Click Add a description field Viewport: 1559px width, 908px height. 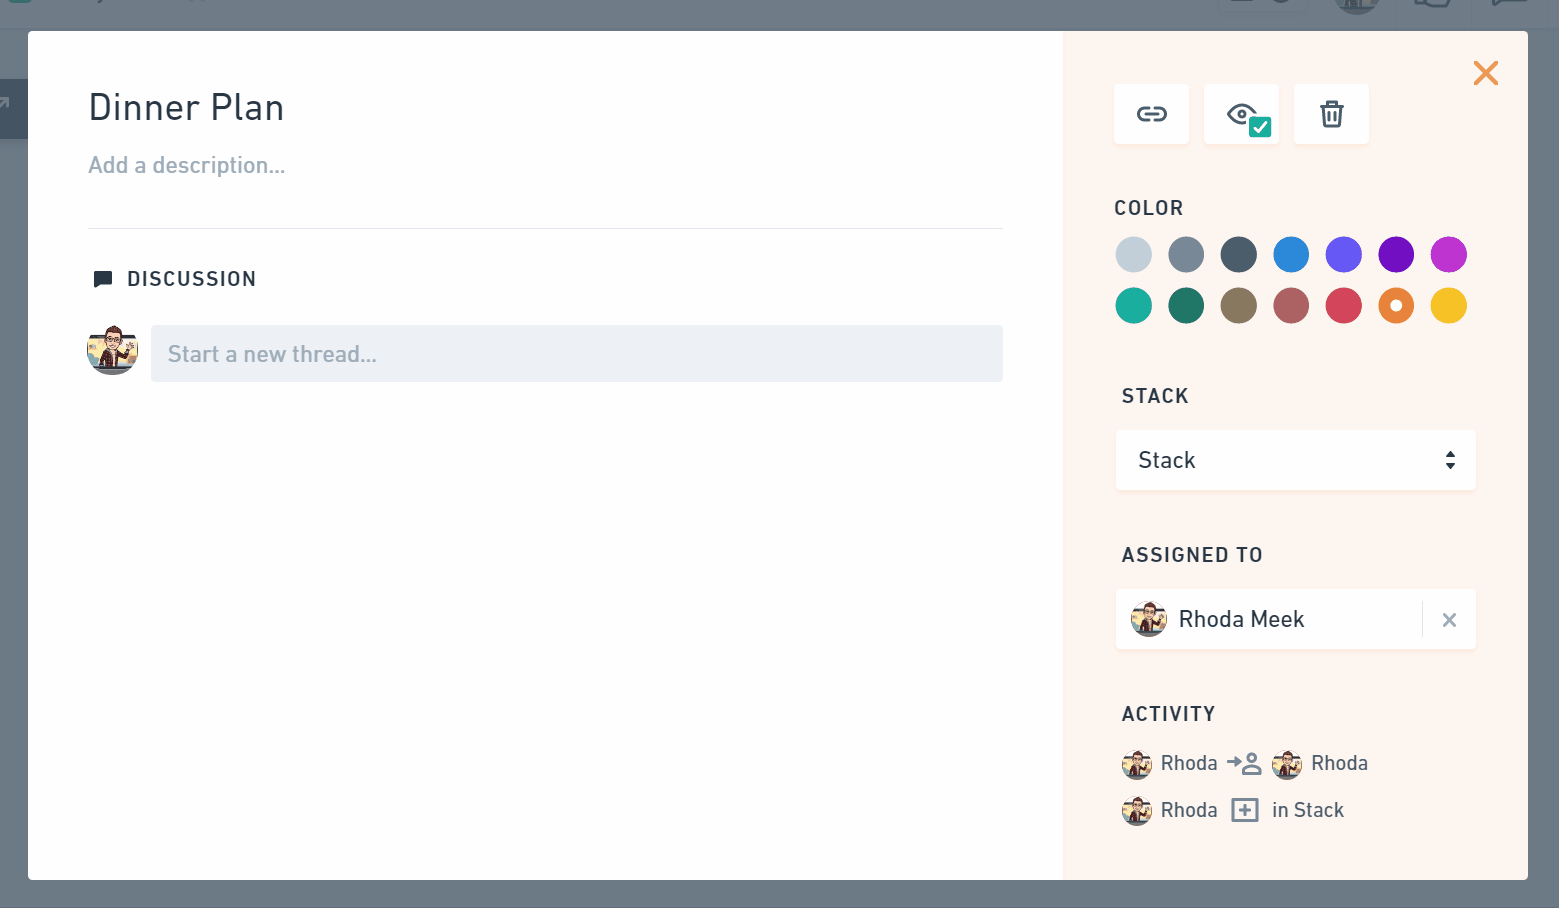click(x=187, y=165)
